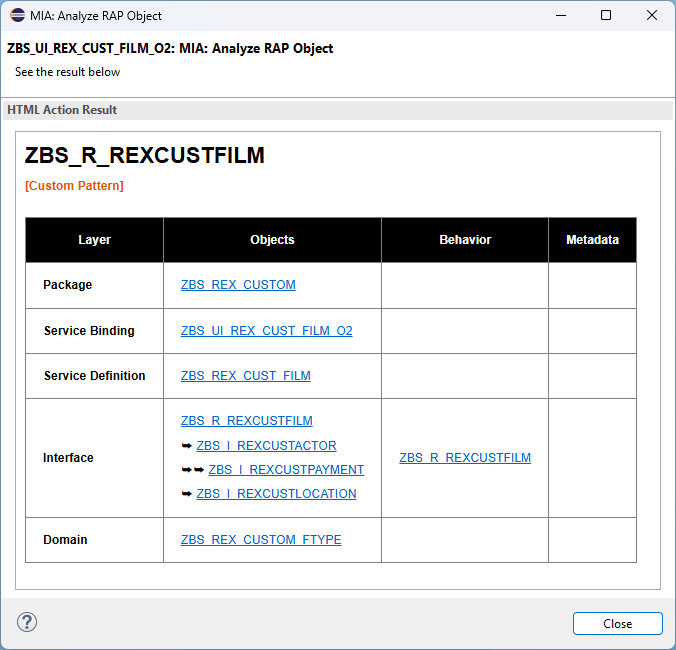The image size is (676, 650).
Task: Open the ZBS_I_REXCUSTLOCATION interface link
Action: (276, 494)
